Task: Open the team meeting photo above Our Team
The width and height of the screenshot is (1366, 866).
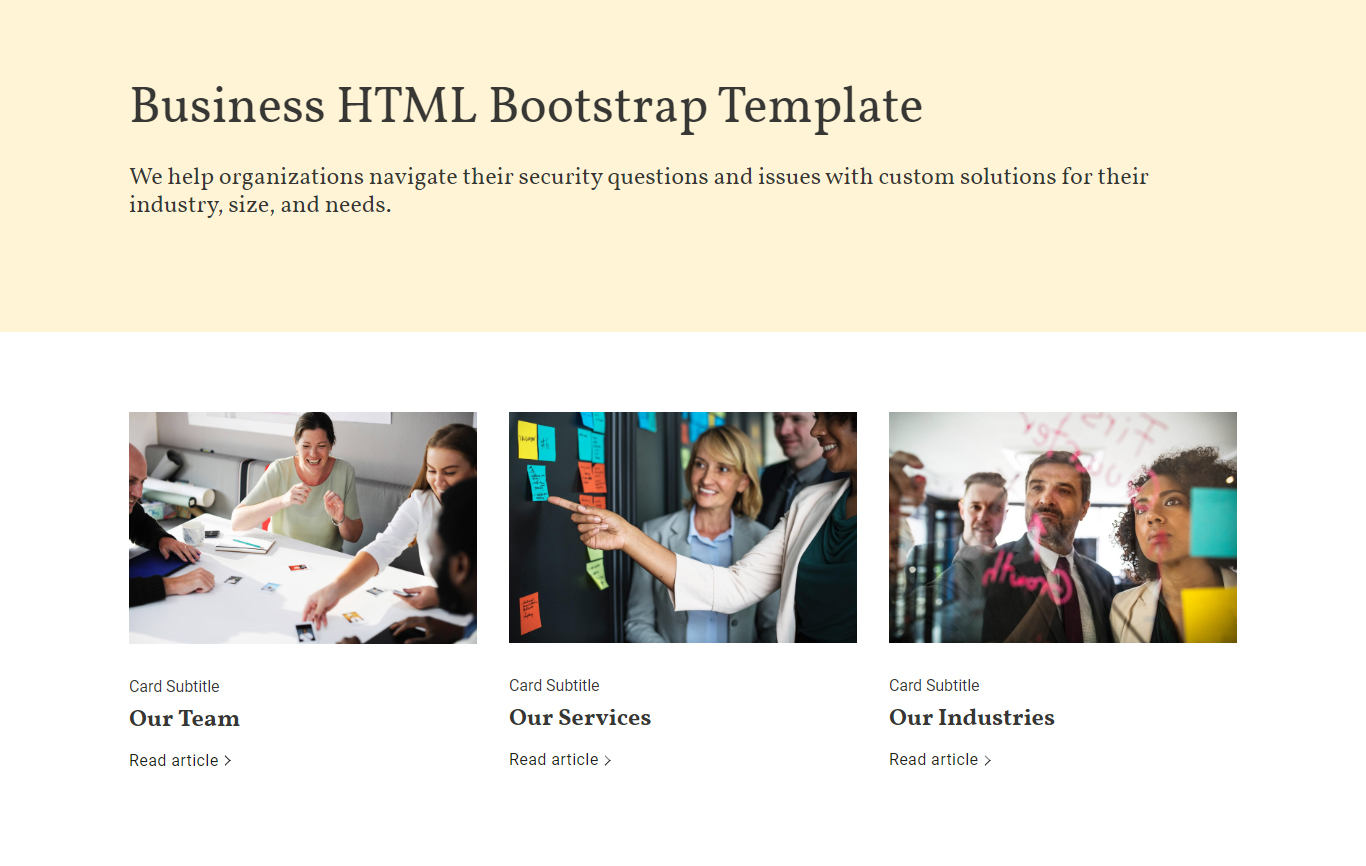Action: [x=303, y=528]
